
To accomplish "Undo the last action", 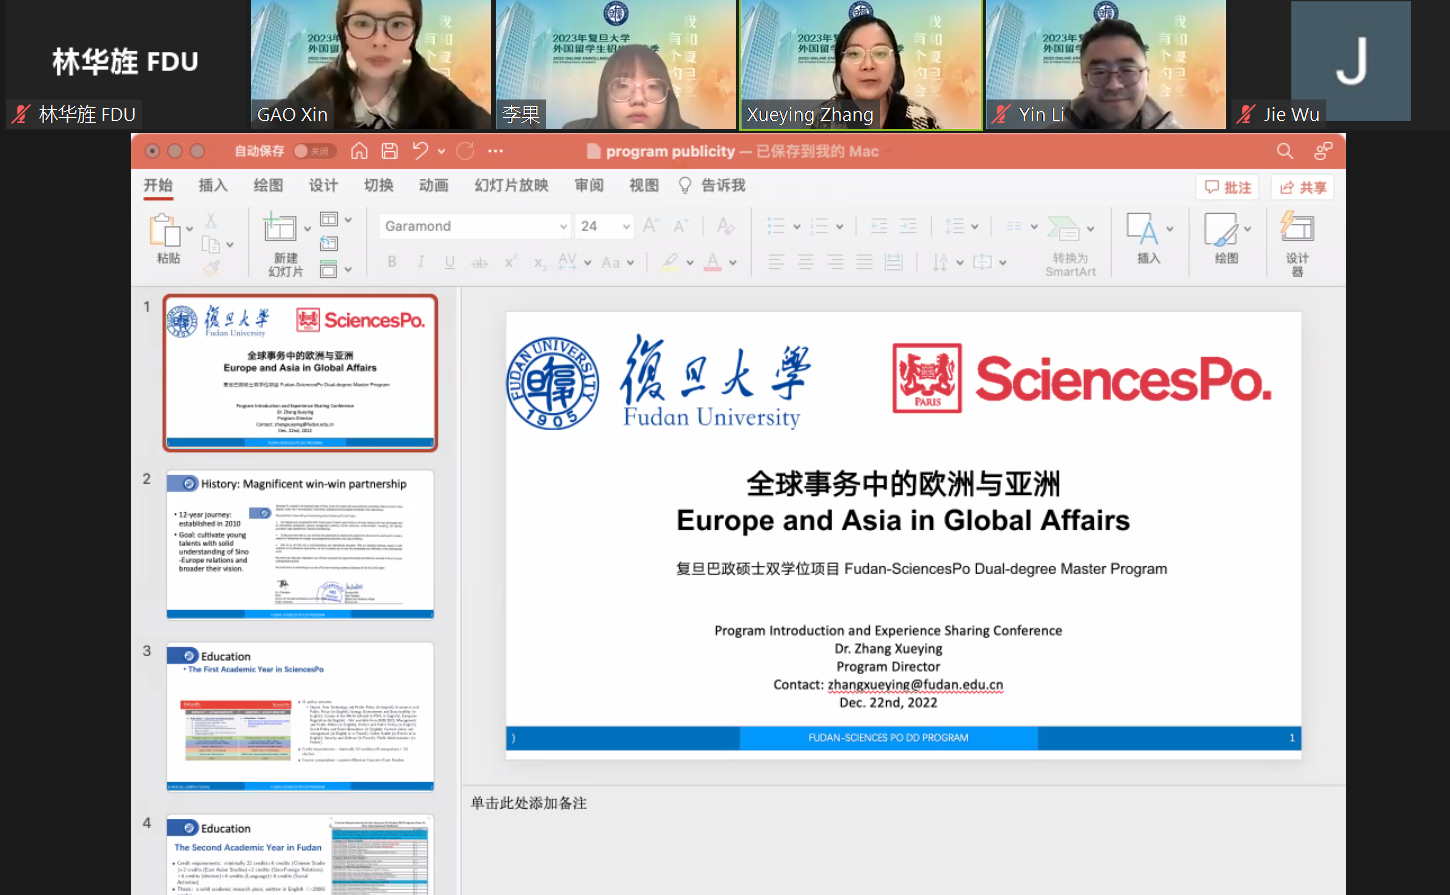I will coord(420,151).
